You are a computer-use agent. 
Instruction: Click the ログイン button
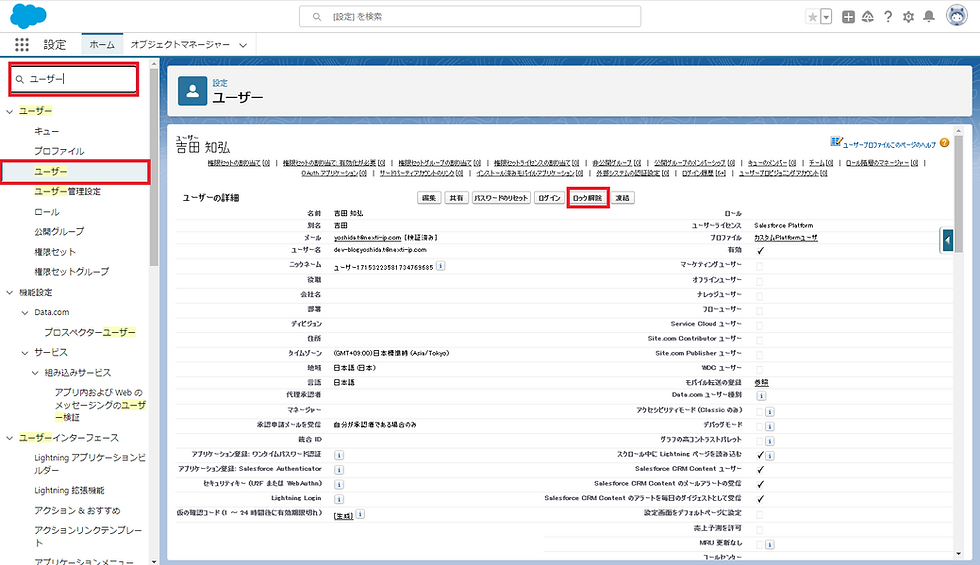pyautogui.click(x=549, y=198)
